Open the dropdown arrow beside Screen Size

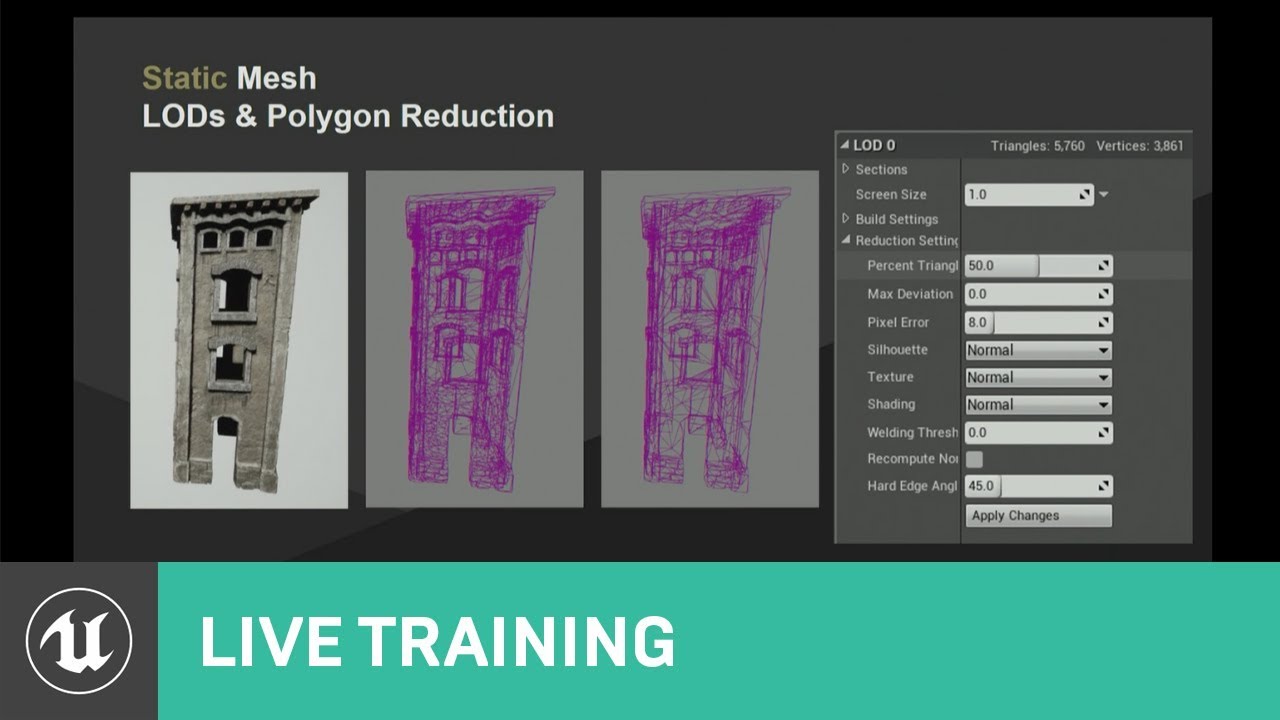[1104, 194]
